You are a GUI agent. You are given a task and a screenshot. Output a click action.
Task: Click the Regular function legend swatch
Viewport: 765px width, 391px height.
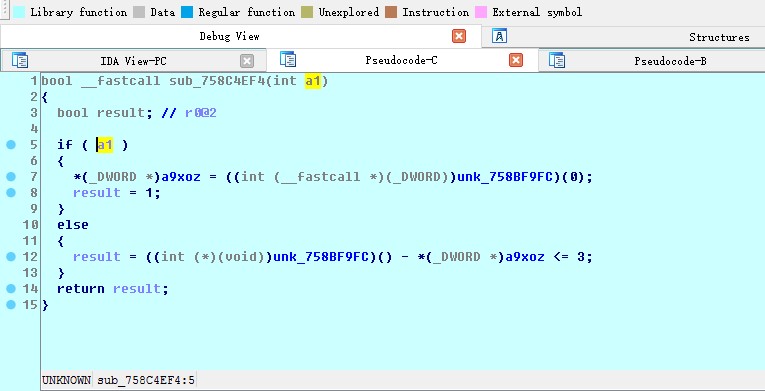187,12
